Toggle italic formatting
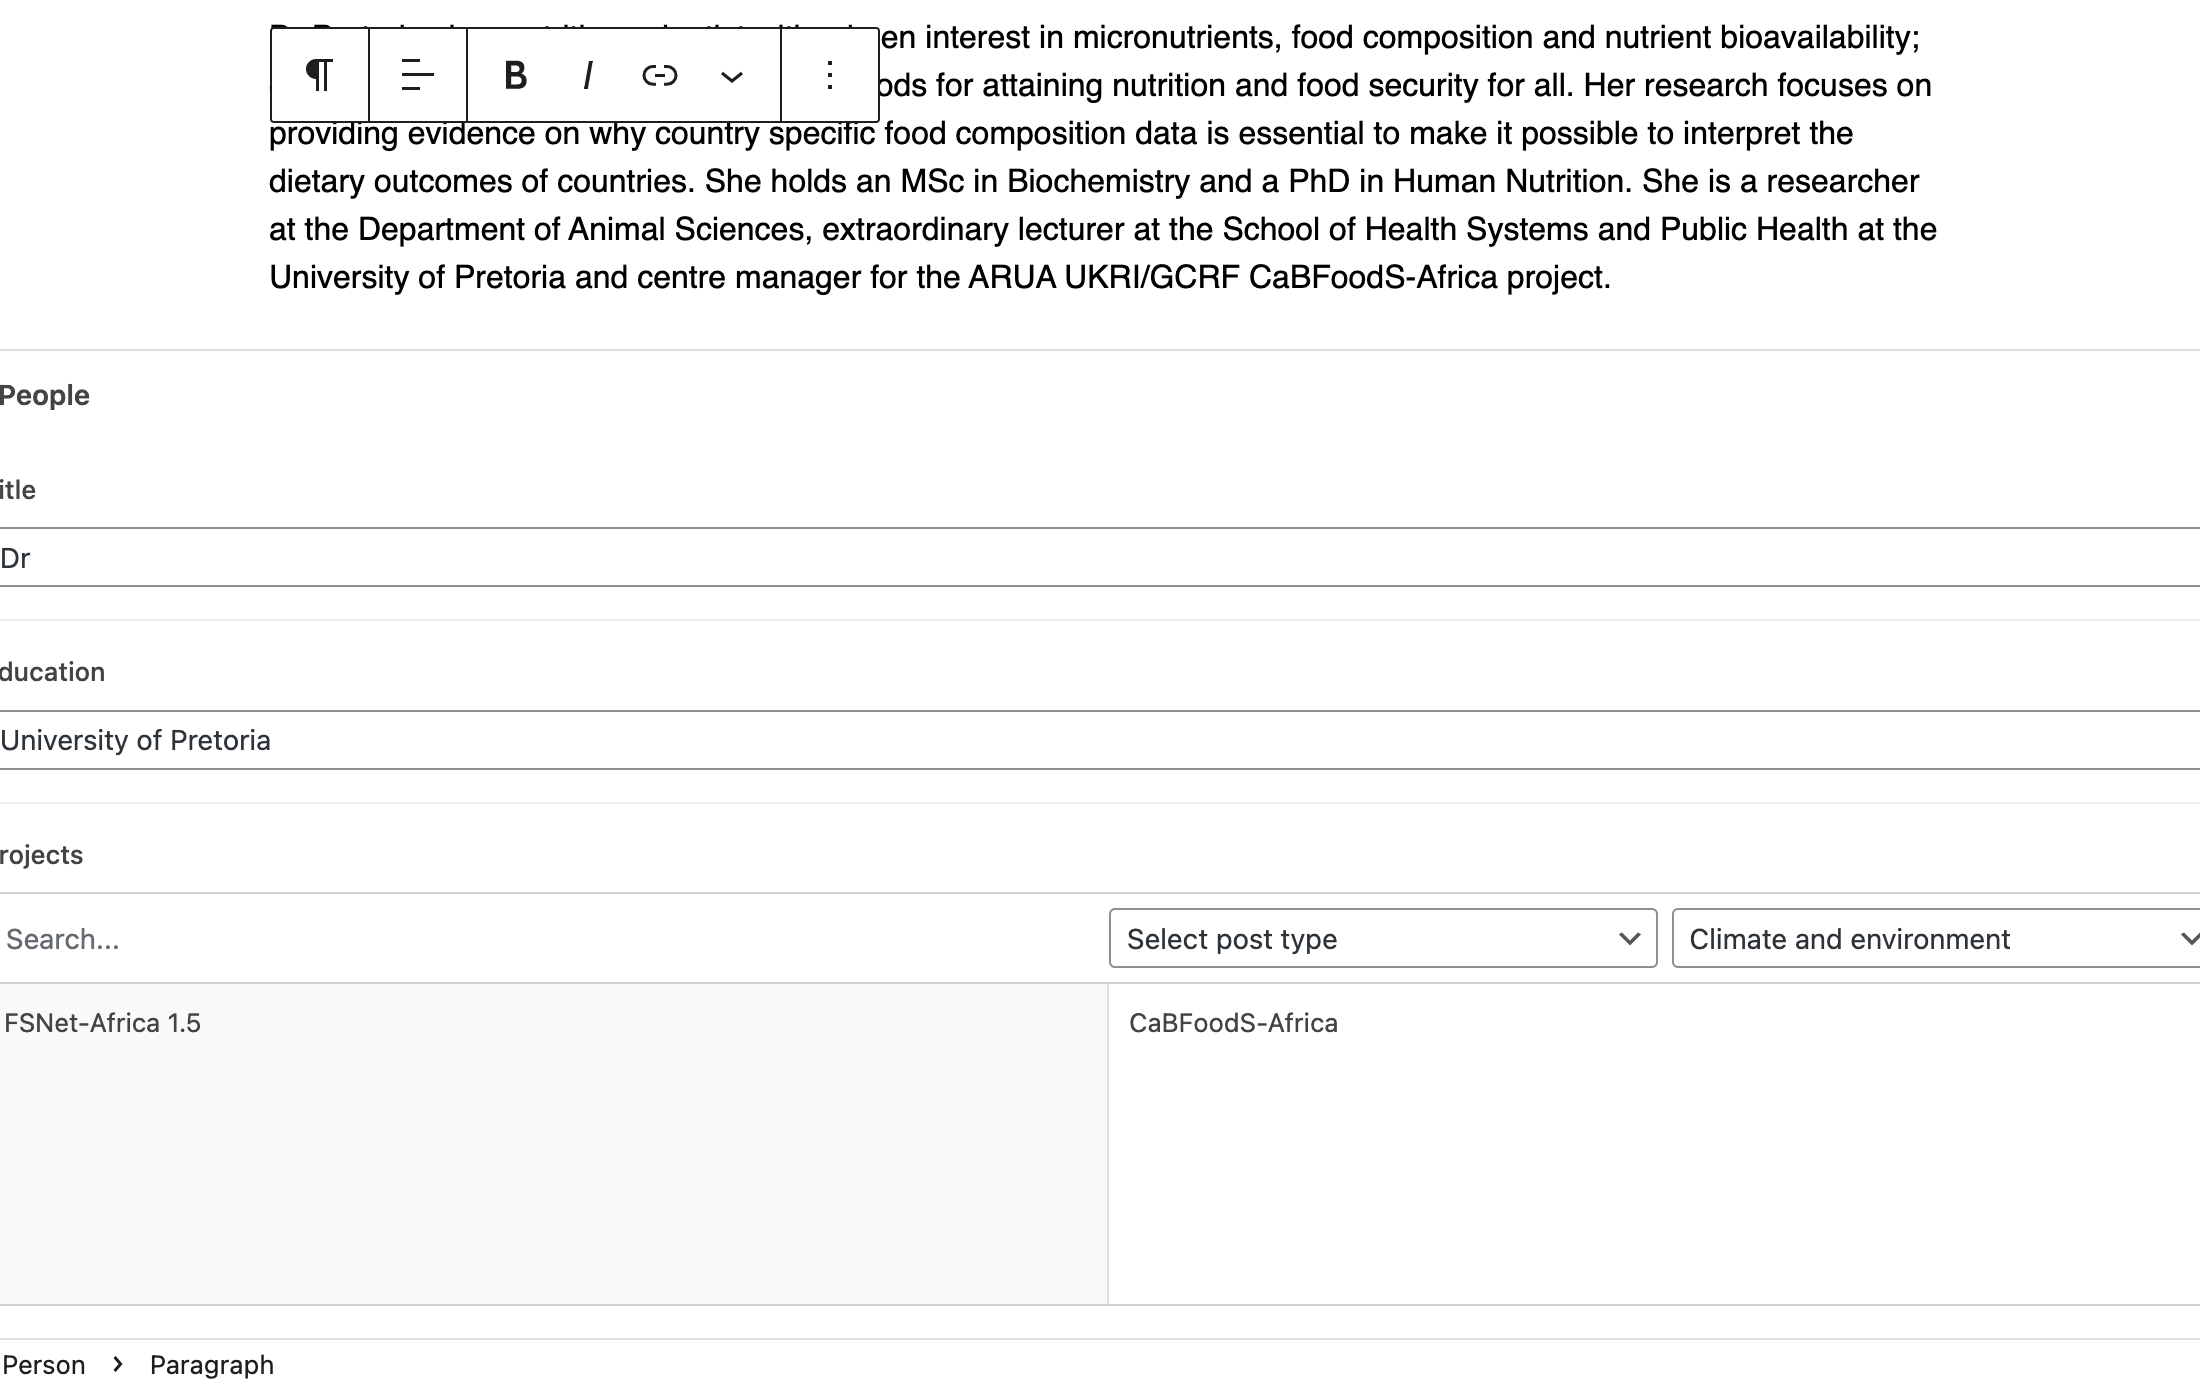 tap(588, 75)
